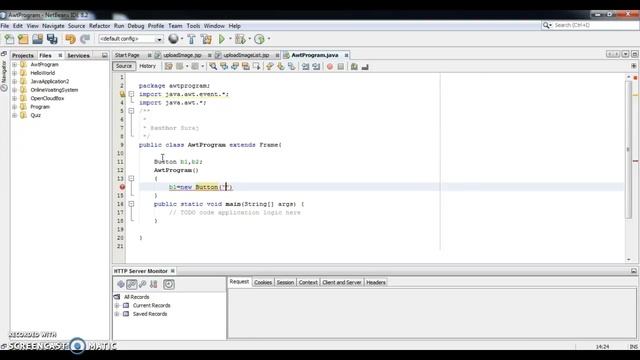This screenshot has height=360, width=640.
Task: Click the Clean and Build icon
Action: (207, 39)
